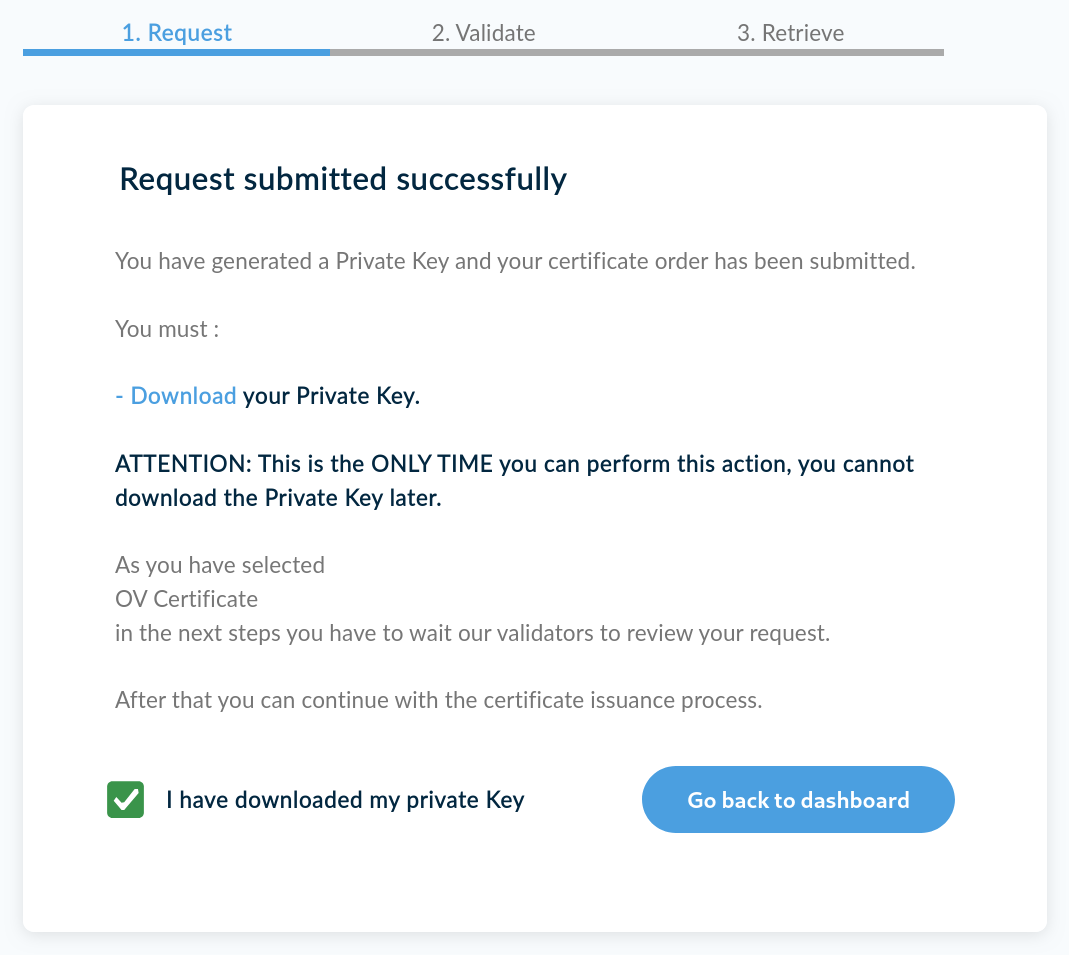This screenshot has width=1069, height=955.
Task: Click the "I have downloaded my private Key" label
Action: click(x=345, y=800)
